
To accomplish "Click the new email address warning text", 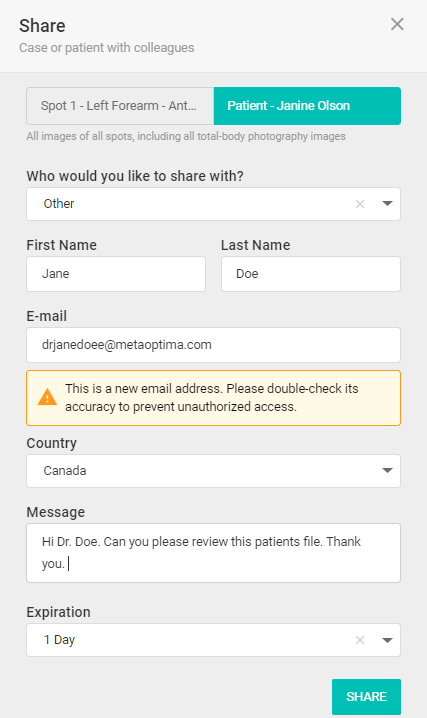I will pos(211,397).
